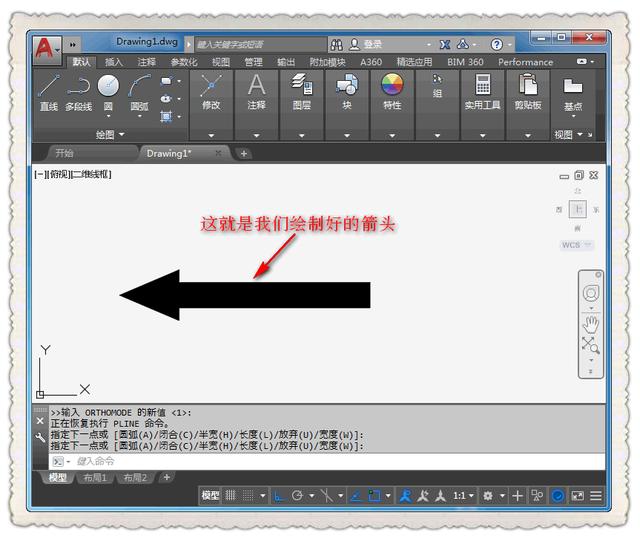
Task: Open the 图层 (Layers) panel icon
Action: [x=302, y=84]
